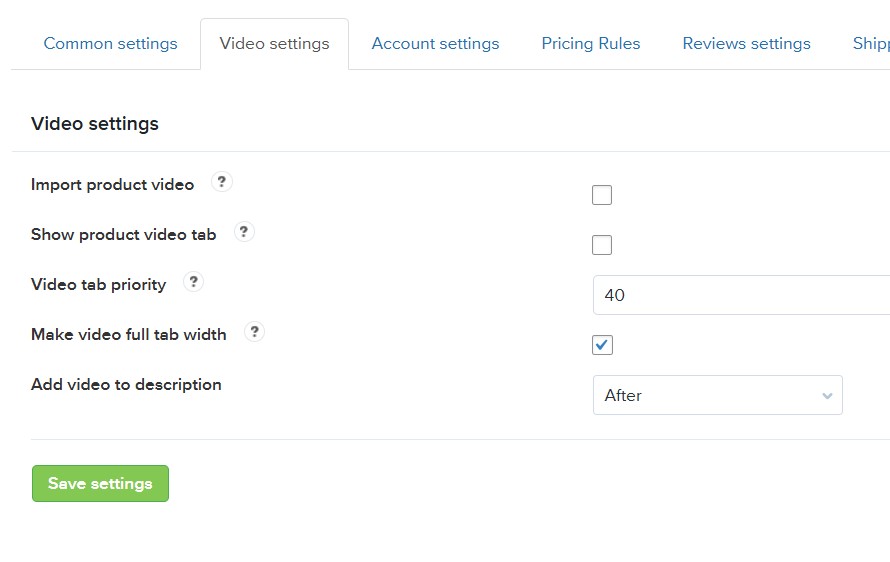Screen dimensions: 890x562
Task: Select the Reviews settings tab
Action: [746, 44]
